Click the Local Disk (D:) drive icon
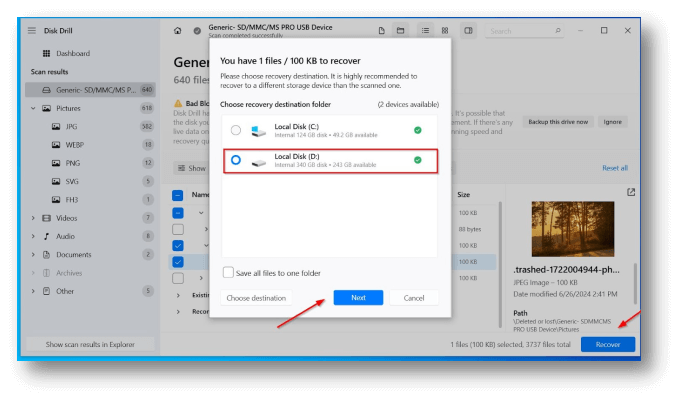This screenshot has height=400, width=680. 258,163
